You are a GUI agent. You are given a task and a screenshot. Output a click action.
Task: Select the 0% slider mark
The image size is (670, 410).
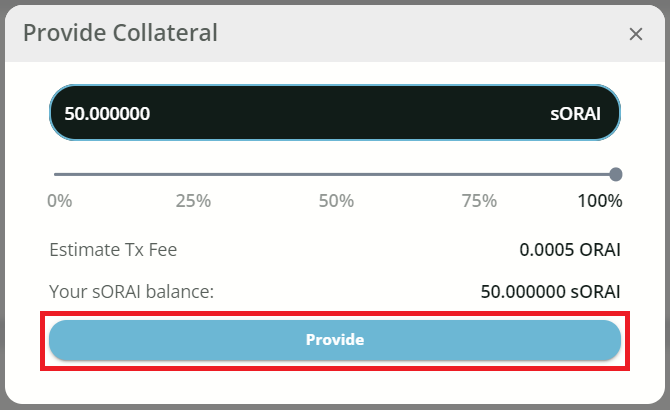coord(60,200)
